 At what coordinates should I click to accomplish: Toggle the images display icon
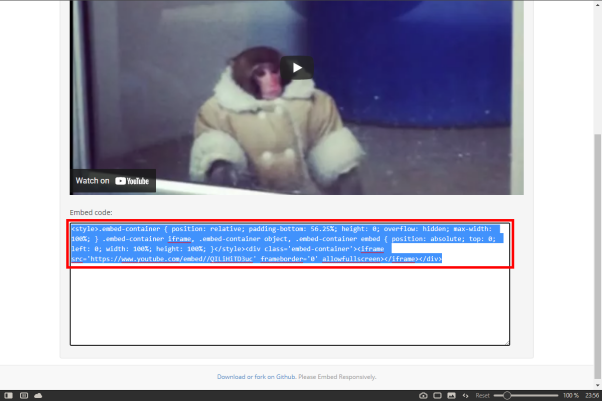click(452, 396)
